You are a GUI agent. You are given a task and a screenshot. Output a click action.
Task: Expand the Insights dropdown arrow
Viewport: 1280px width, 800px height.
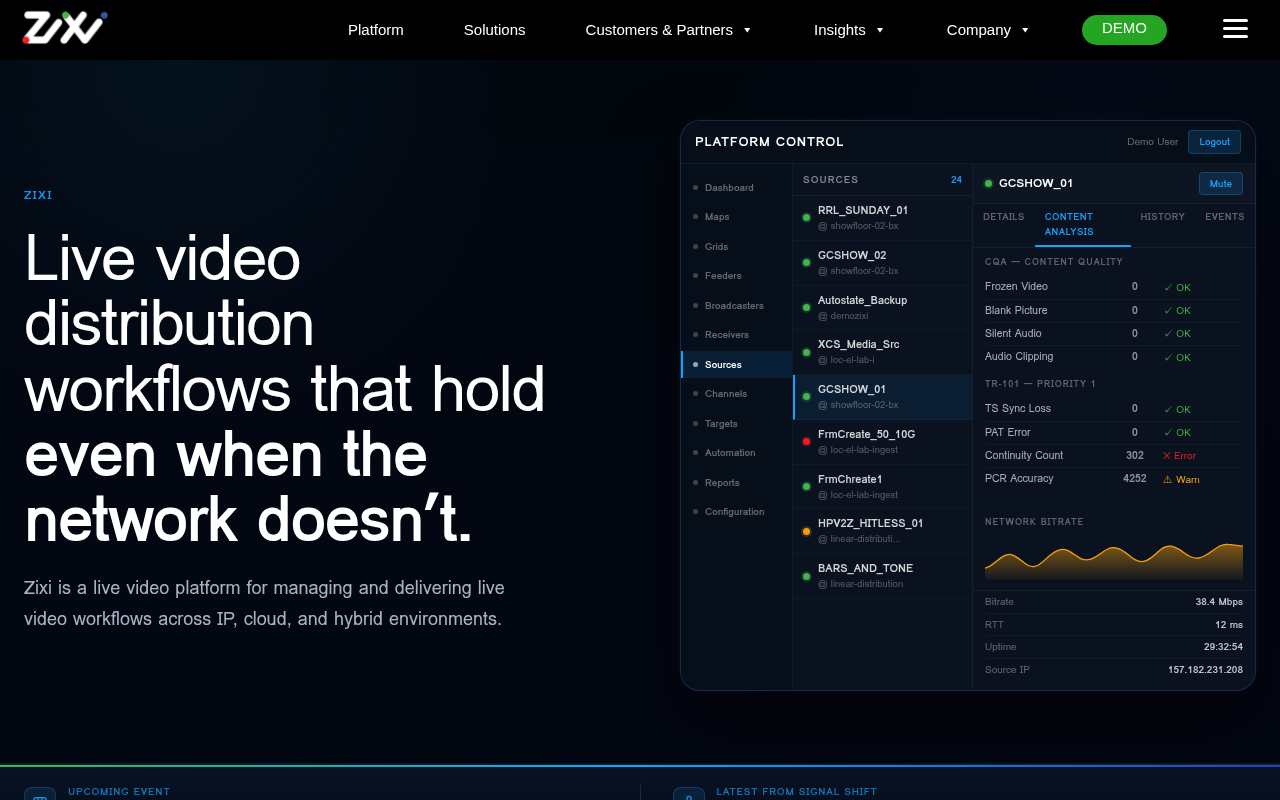point(880,30)
